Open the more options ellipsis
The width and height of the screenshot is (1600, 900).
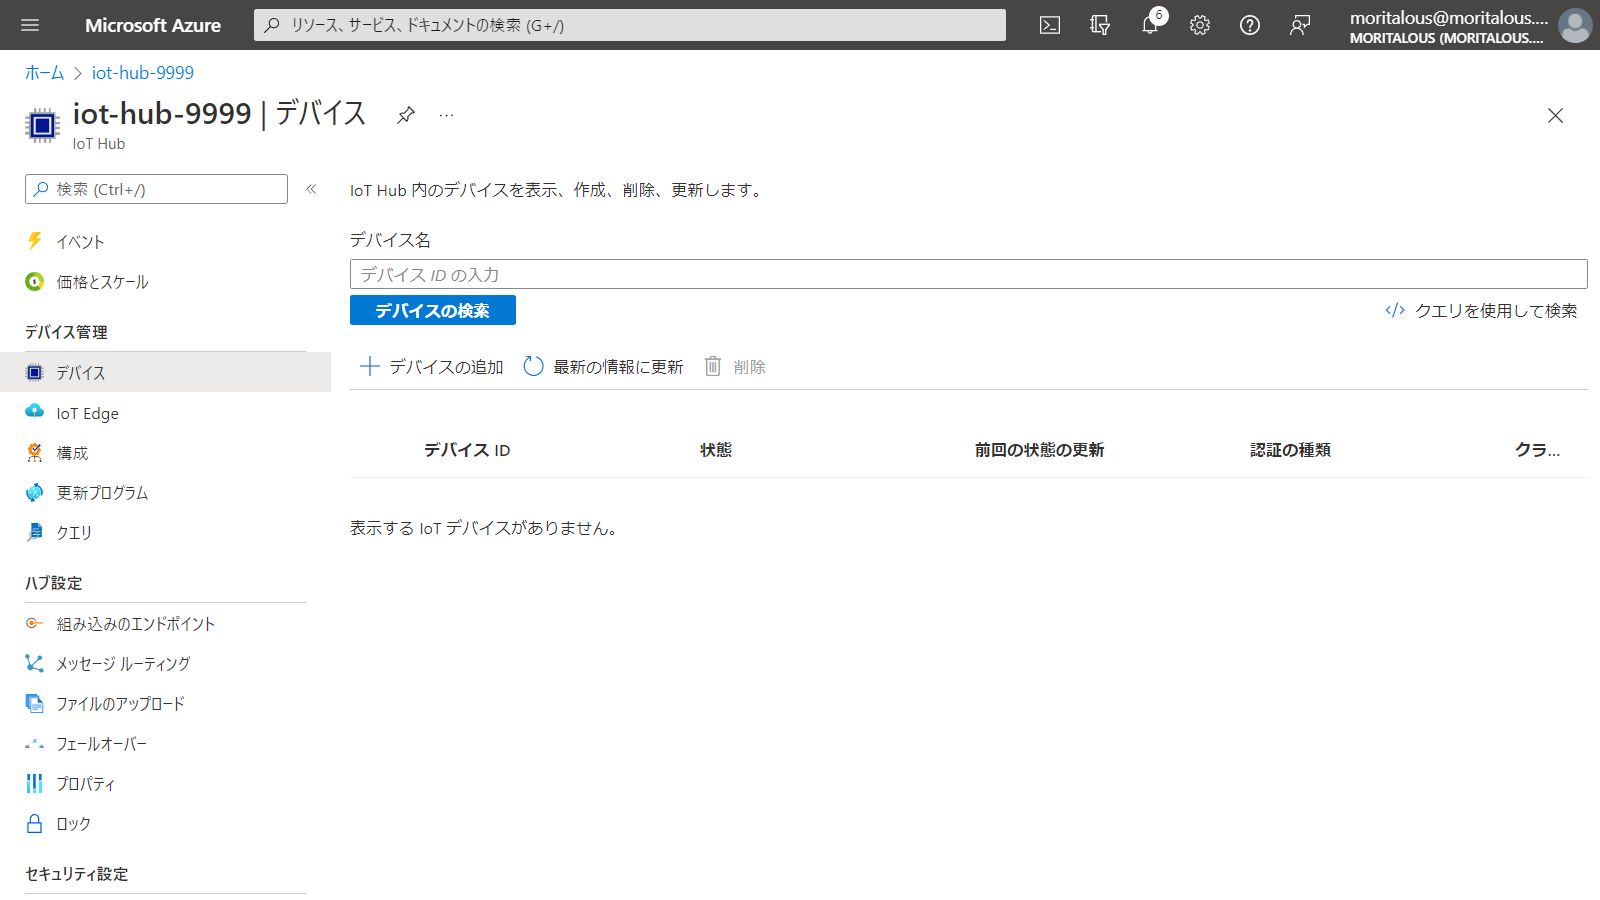click(446, 115)
